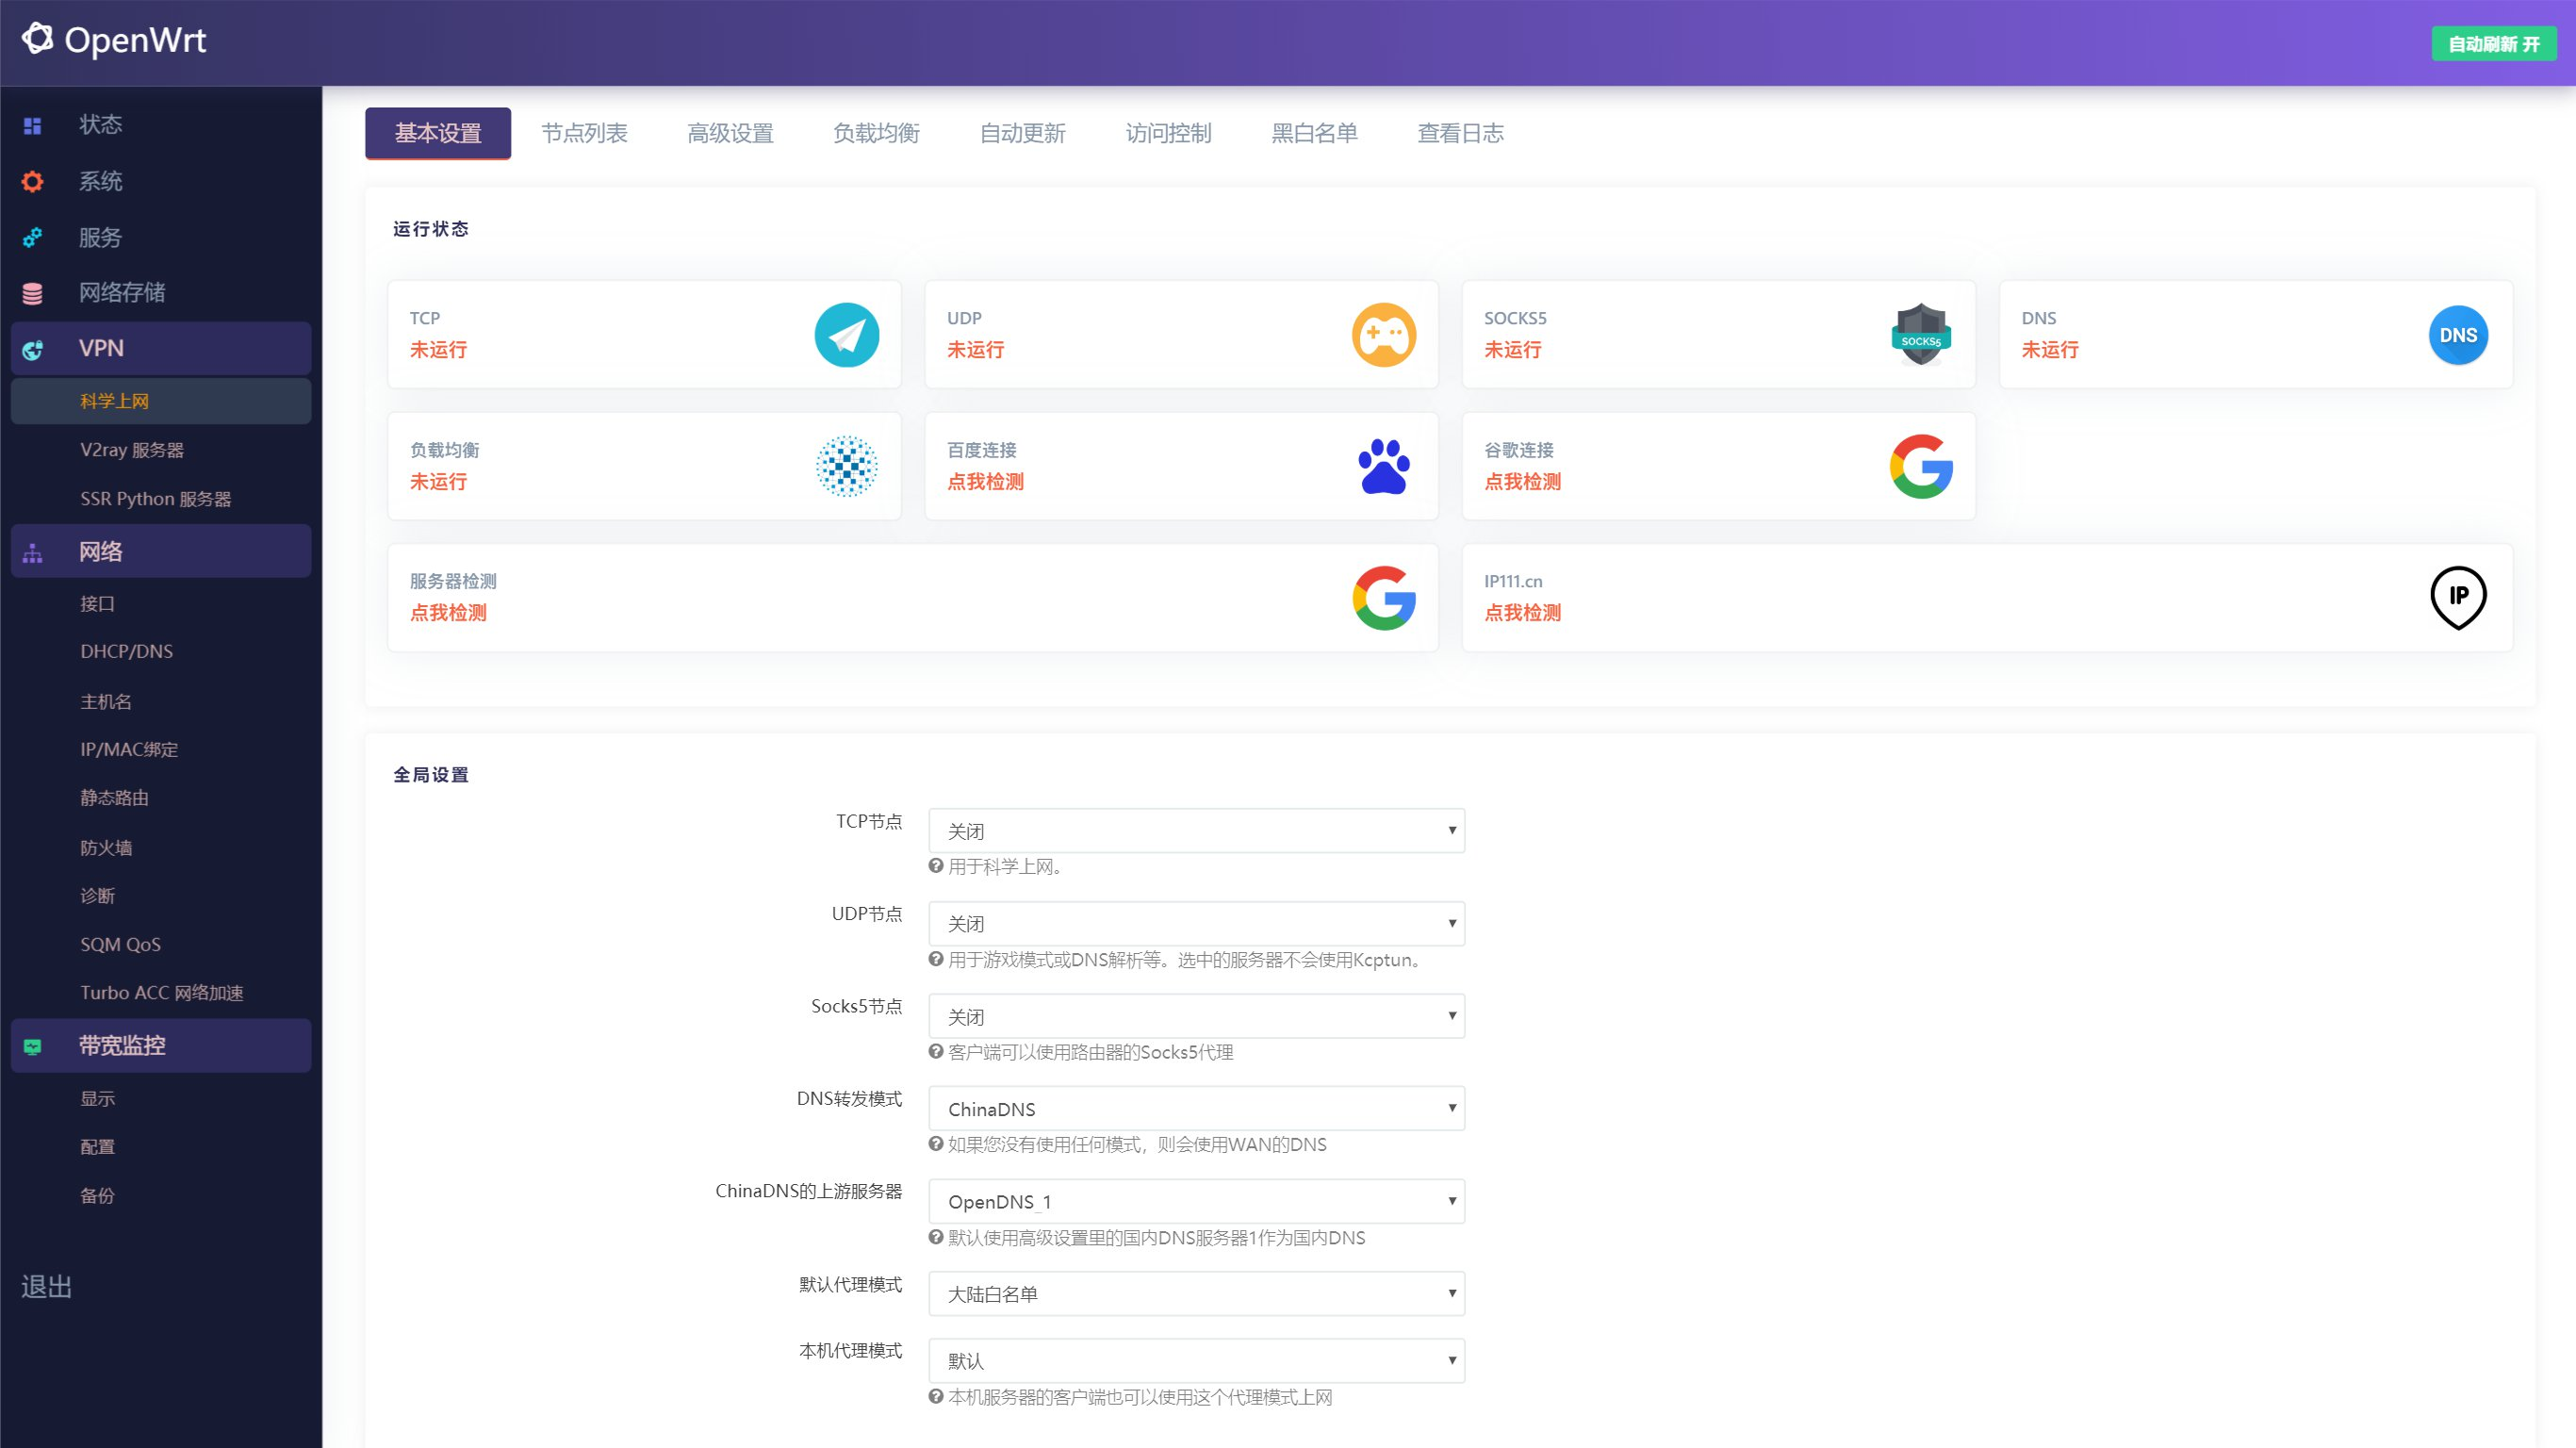The width and height of the screenshot is (2576, 1448).
Task: Click help icon beside WAN的DNS hint
Action: click(x=936, y=1144)
